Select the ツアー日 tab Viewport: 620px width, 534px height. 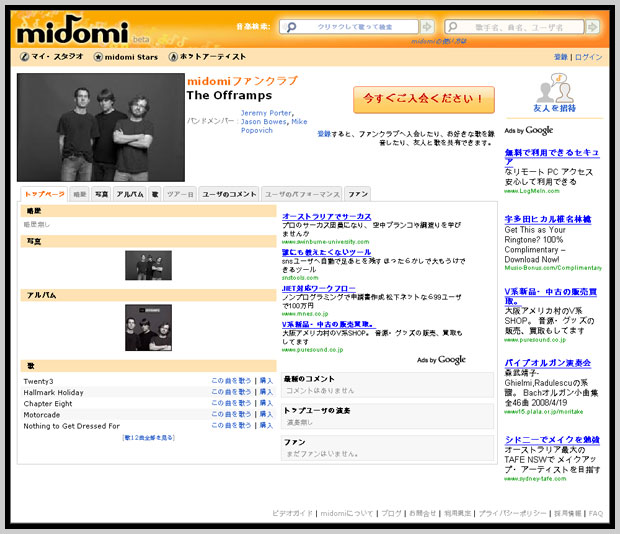pyautogui.click(x=180, y=194)
